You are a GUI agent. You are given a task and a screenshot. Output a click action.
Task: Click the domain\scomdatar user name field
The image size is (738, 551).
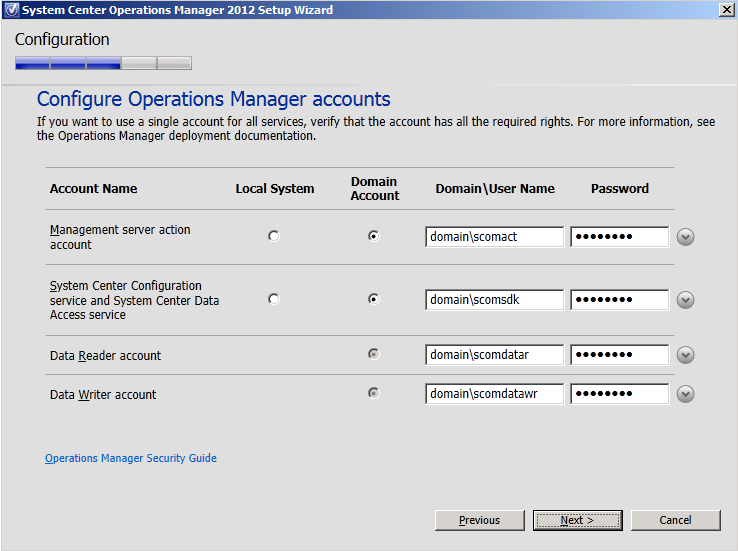coord(494,355)
